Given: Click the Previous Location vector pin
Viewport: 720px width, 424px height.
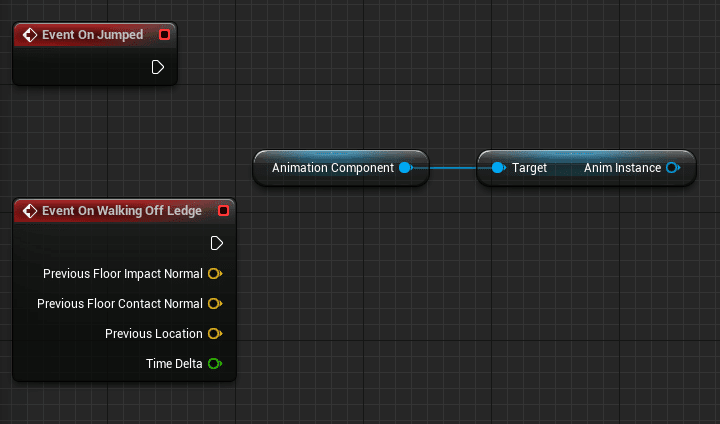Looking at the screenshot, I should pos(215,334).
